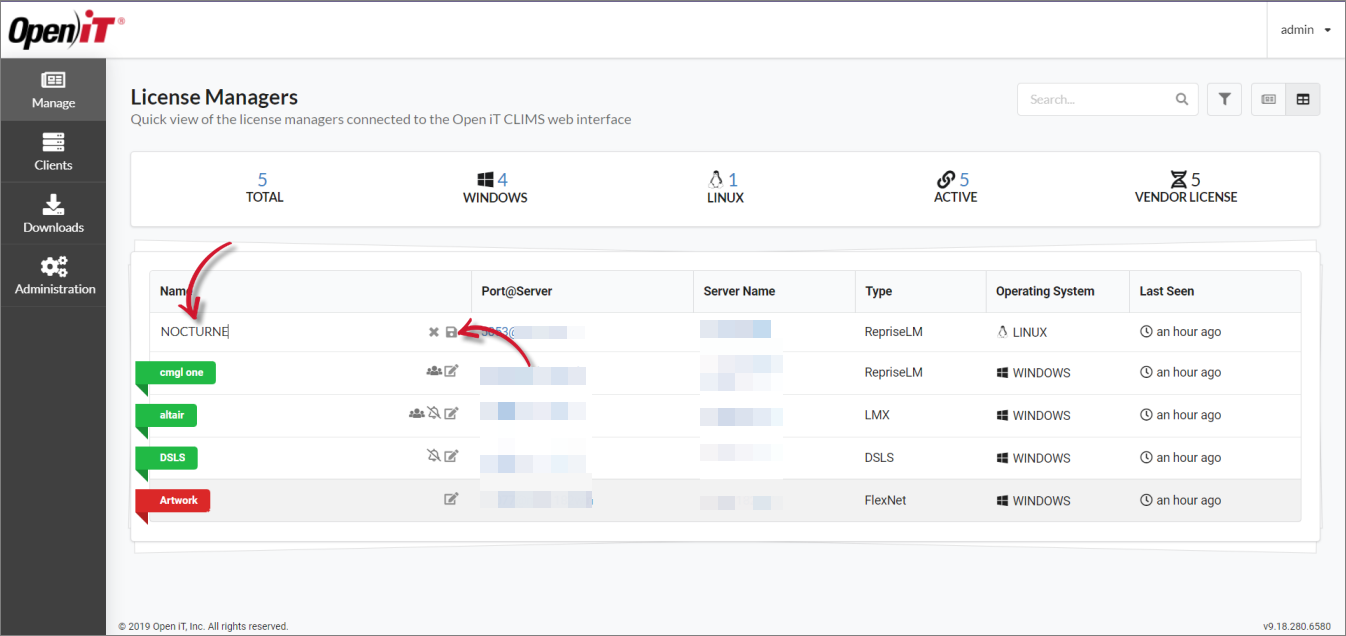Open the filter options funnel
This screenshot has height=636, width=1346.
1224,99
